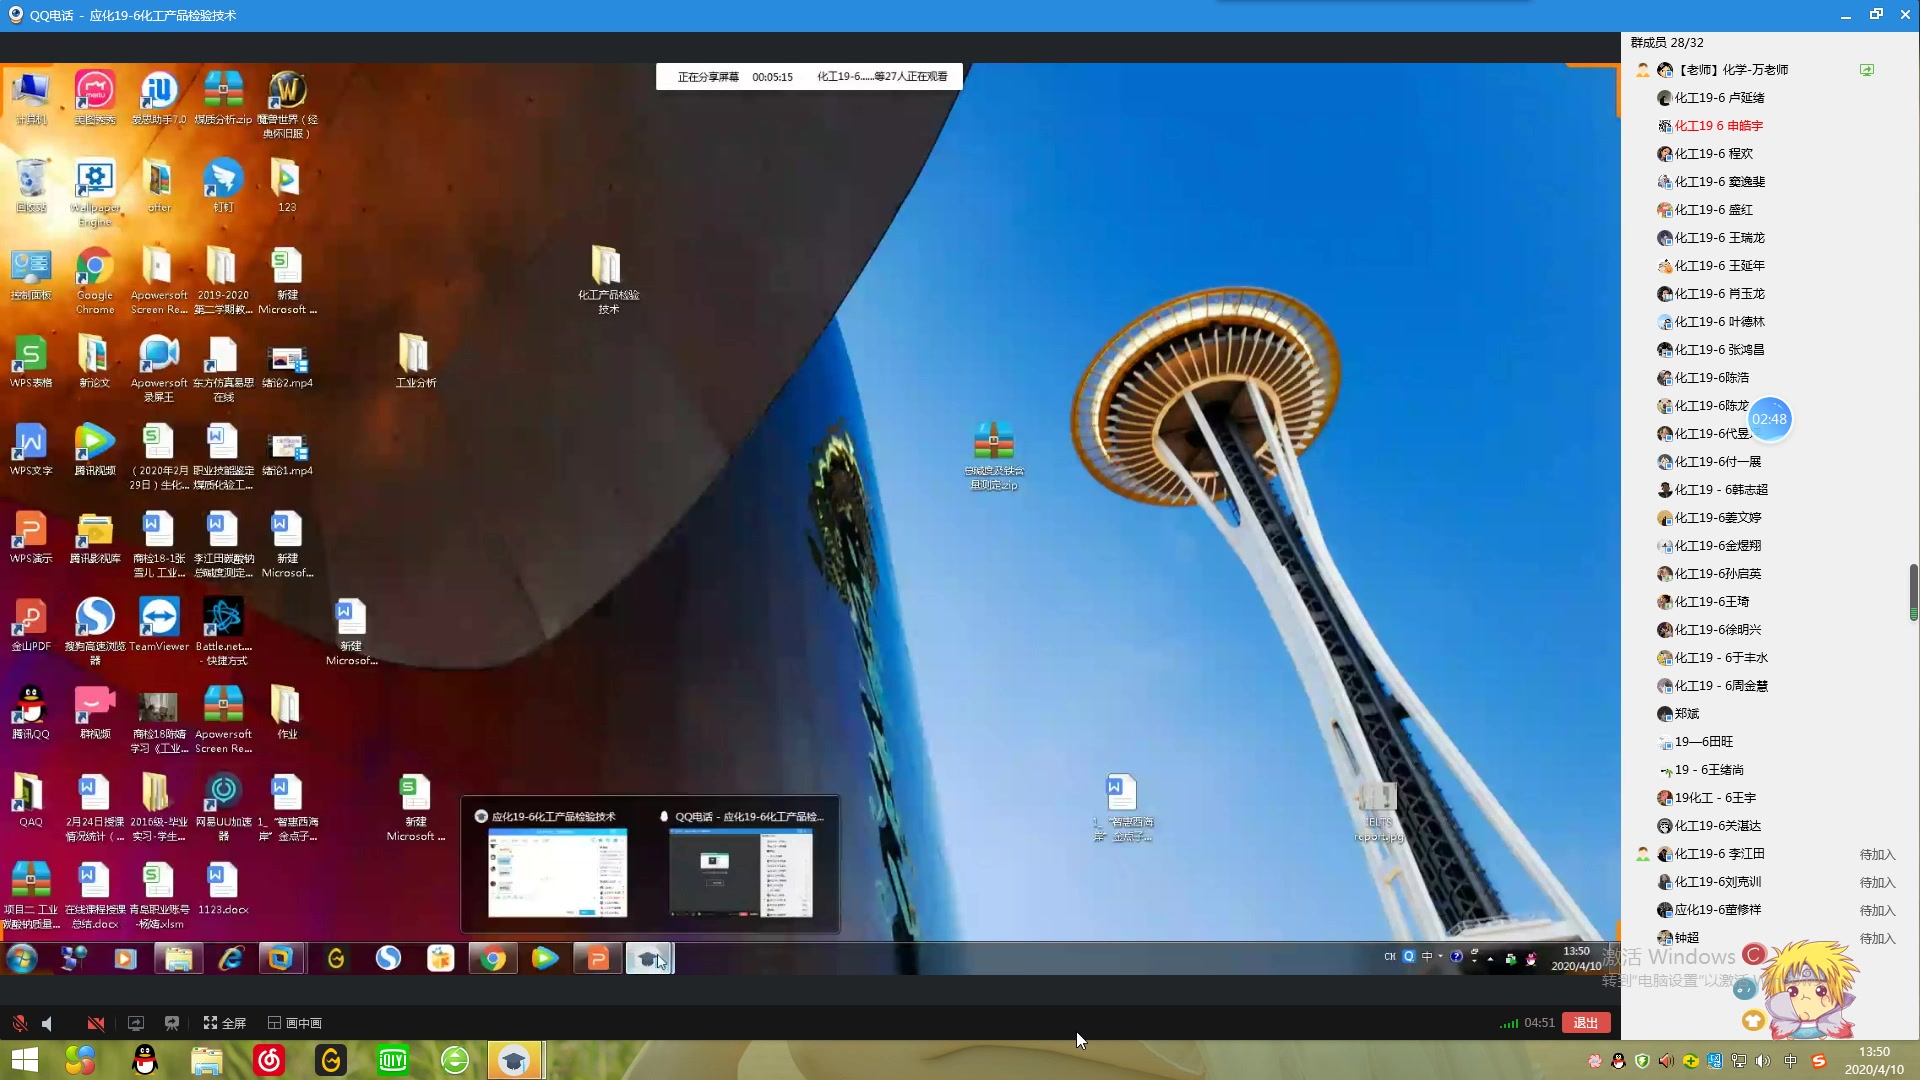Open File Explorer on host taskbar
The width and height of the screenshot is (1920, 1080).
click(207, 1060)
